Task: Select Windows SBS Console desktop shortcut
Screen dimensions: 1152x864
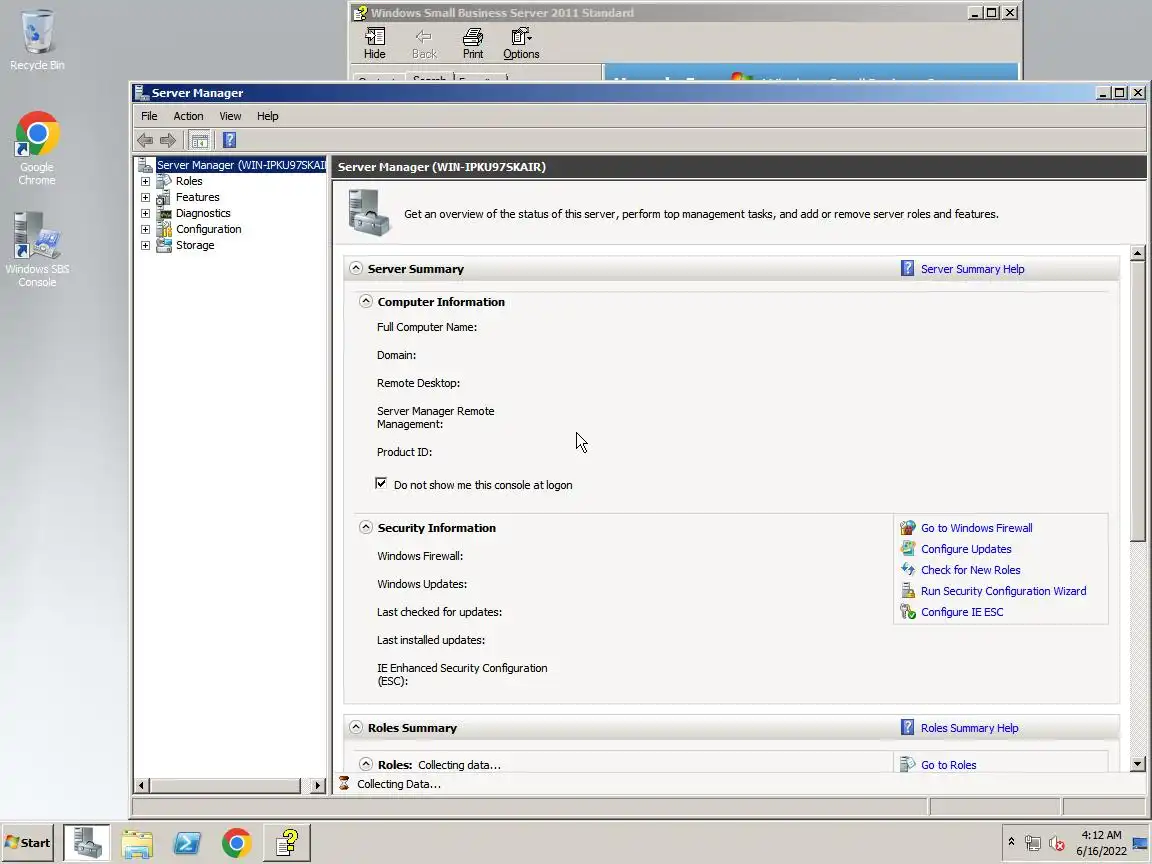Action: click(x=37, y=249)
